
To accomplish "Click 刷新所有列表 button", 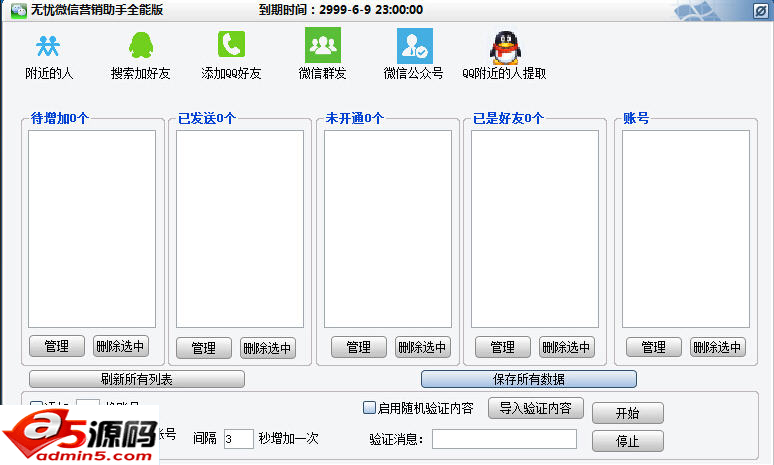I will (x=137, y=379).
